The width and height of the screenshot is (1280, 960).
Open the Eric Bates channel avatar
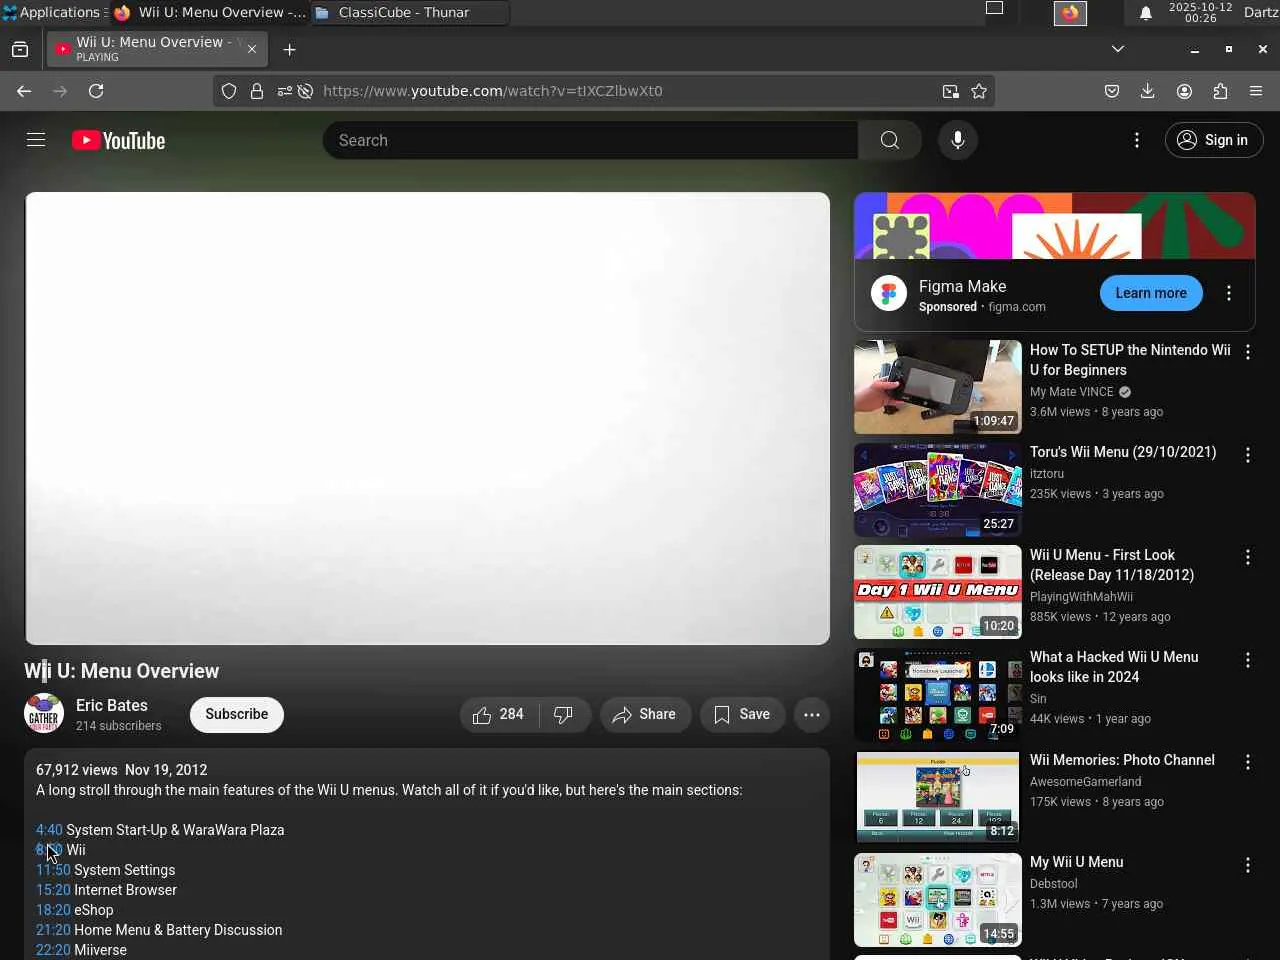point(44,714)
